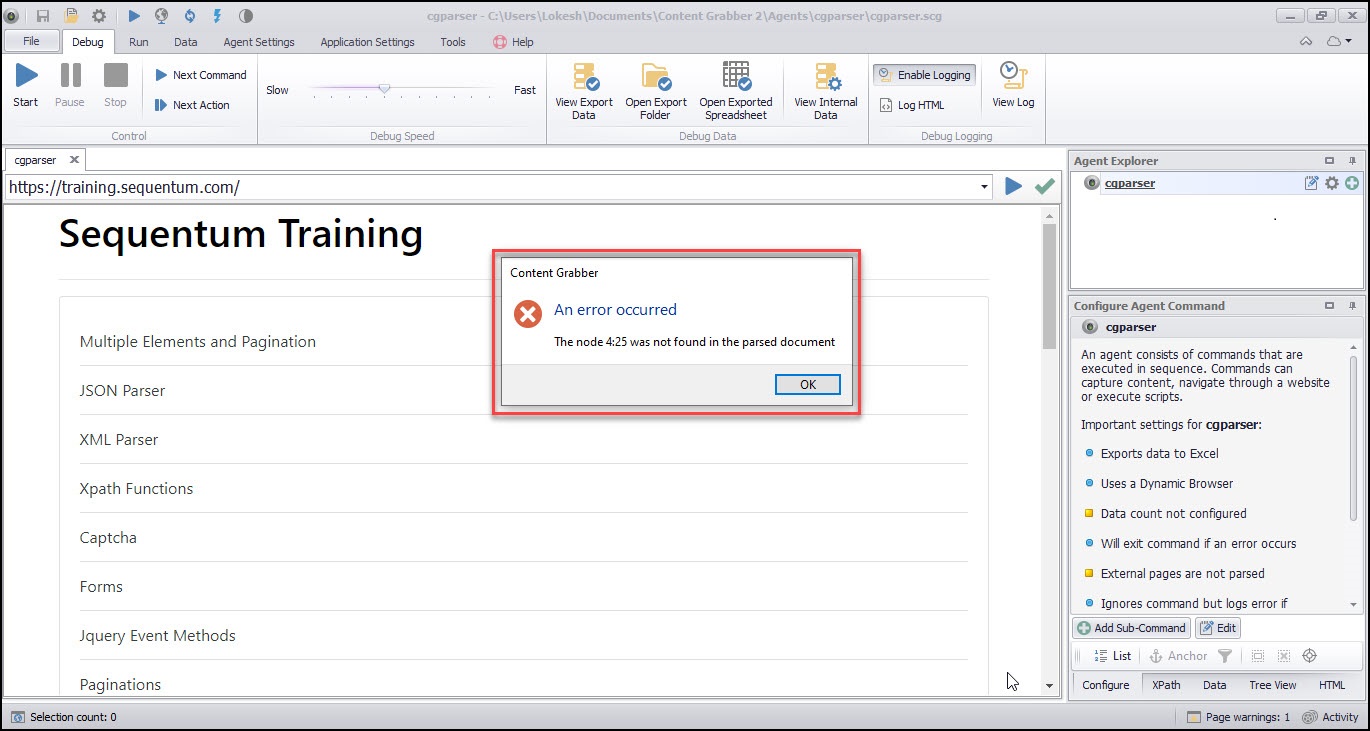Image resolution: width=1370 pixels, height=731 pixels.
Task: Click the target icon in command toolbar
Action: tap(1310, 656)
